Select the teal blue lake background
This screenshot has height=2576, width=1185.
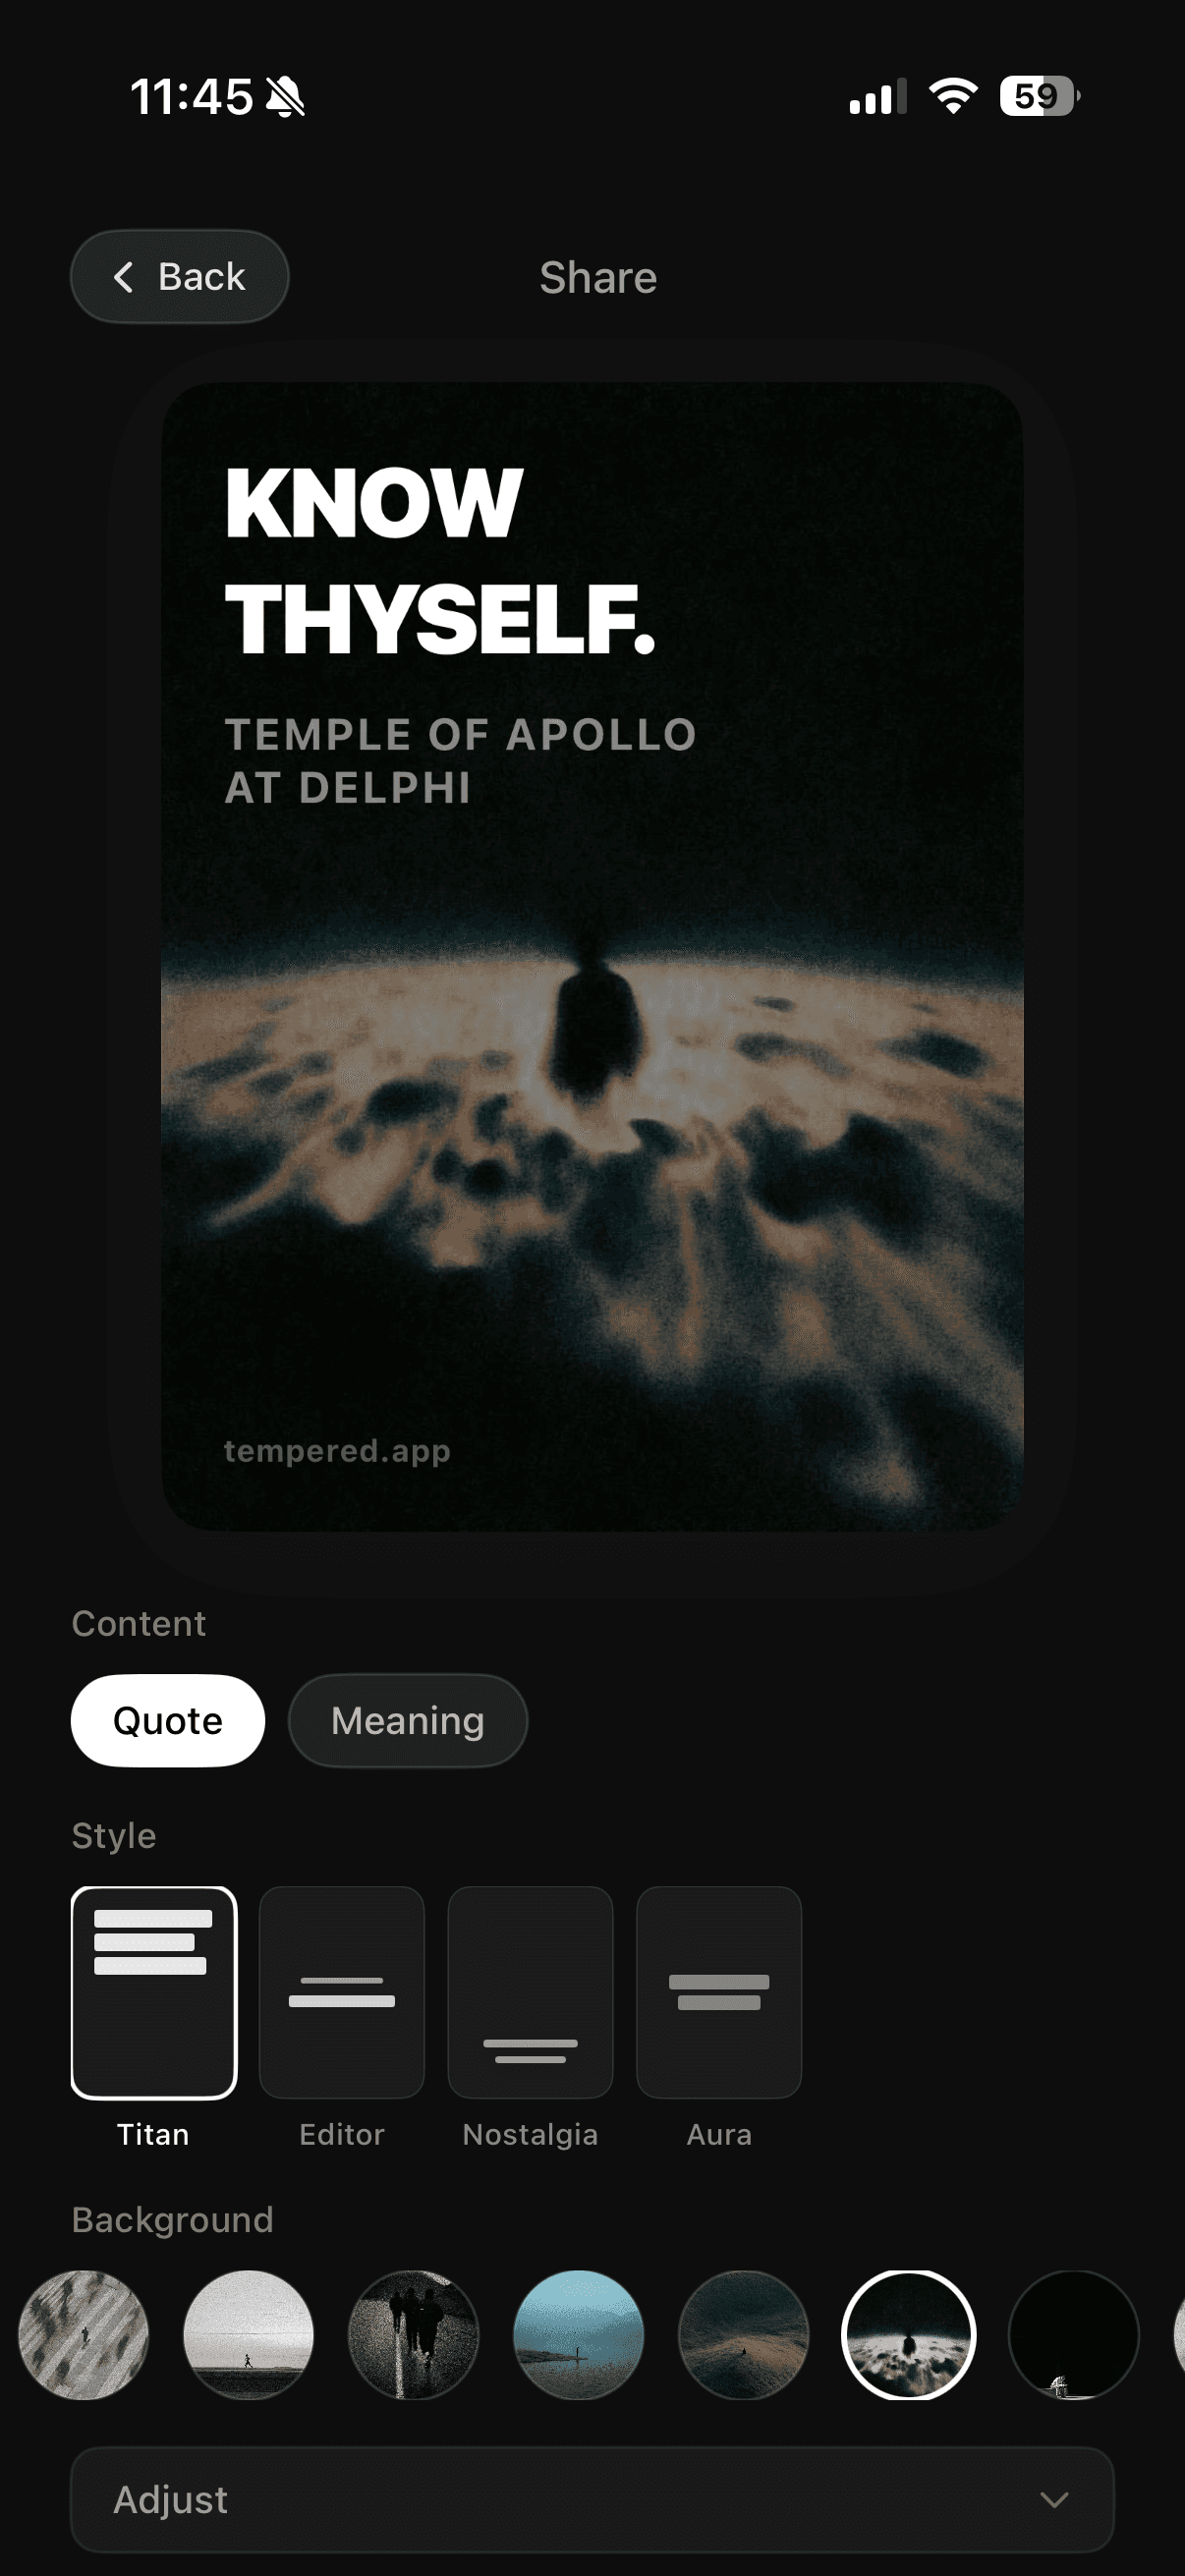(x=578, y=2335)
